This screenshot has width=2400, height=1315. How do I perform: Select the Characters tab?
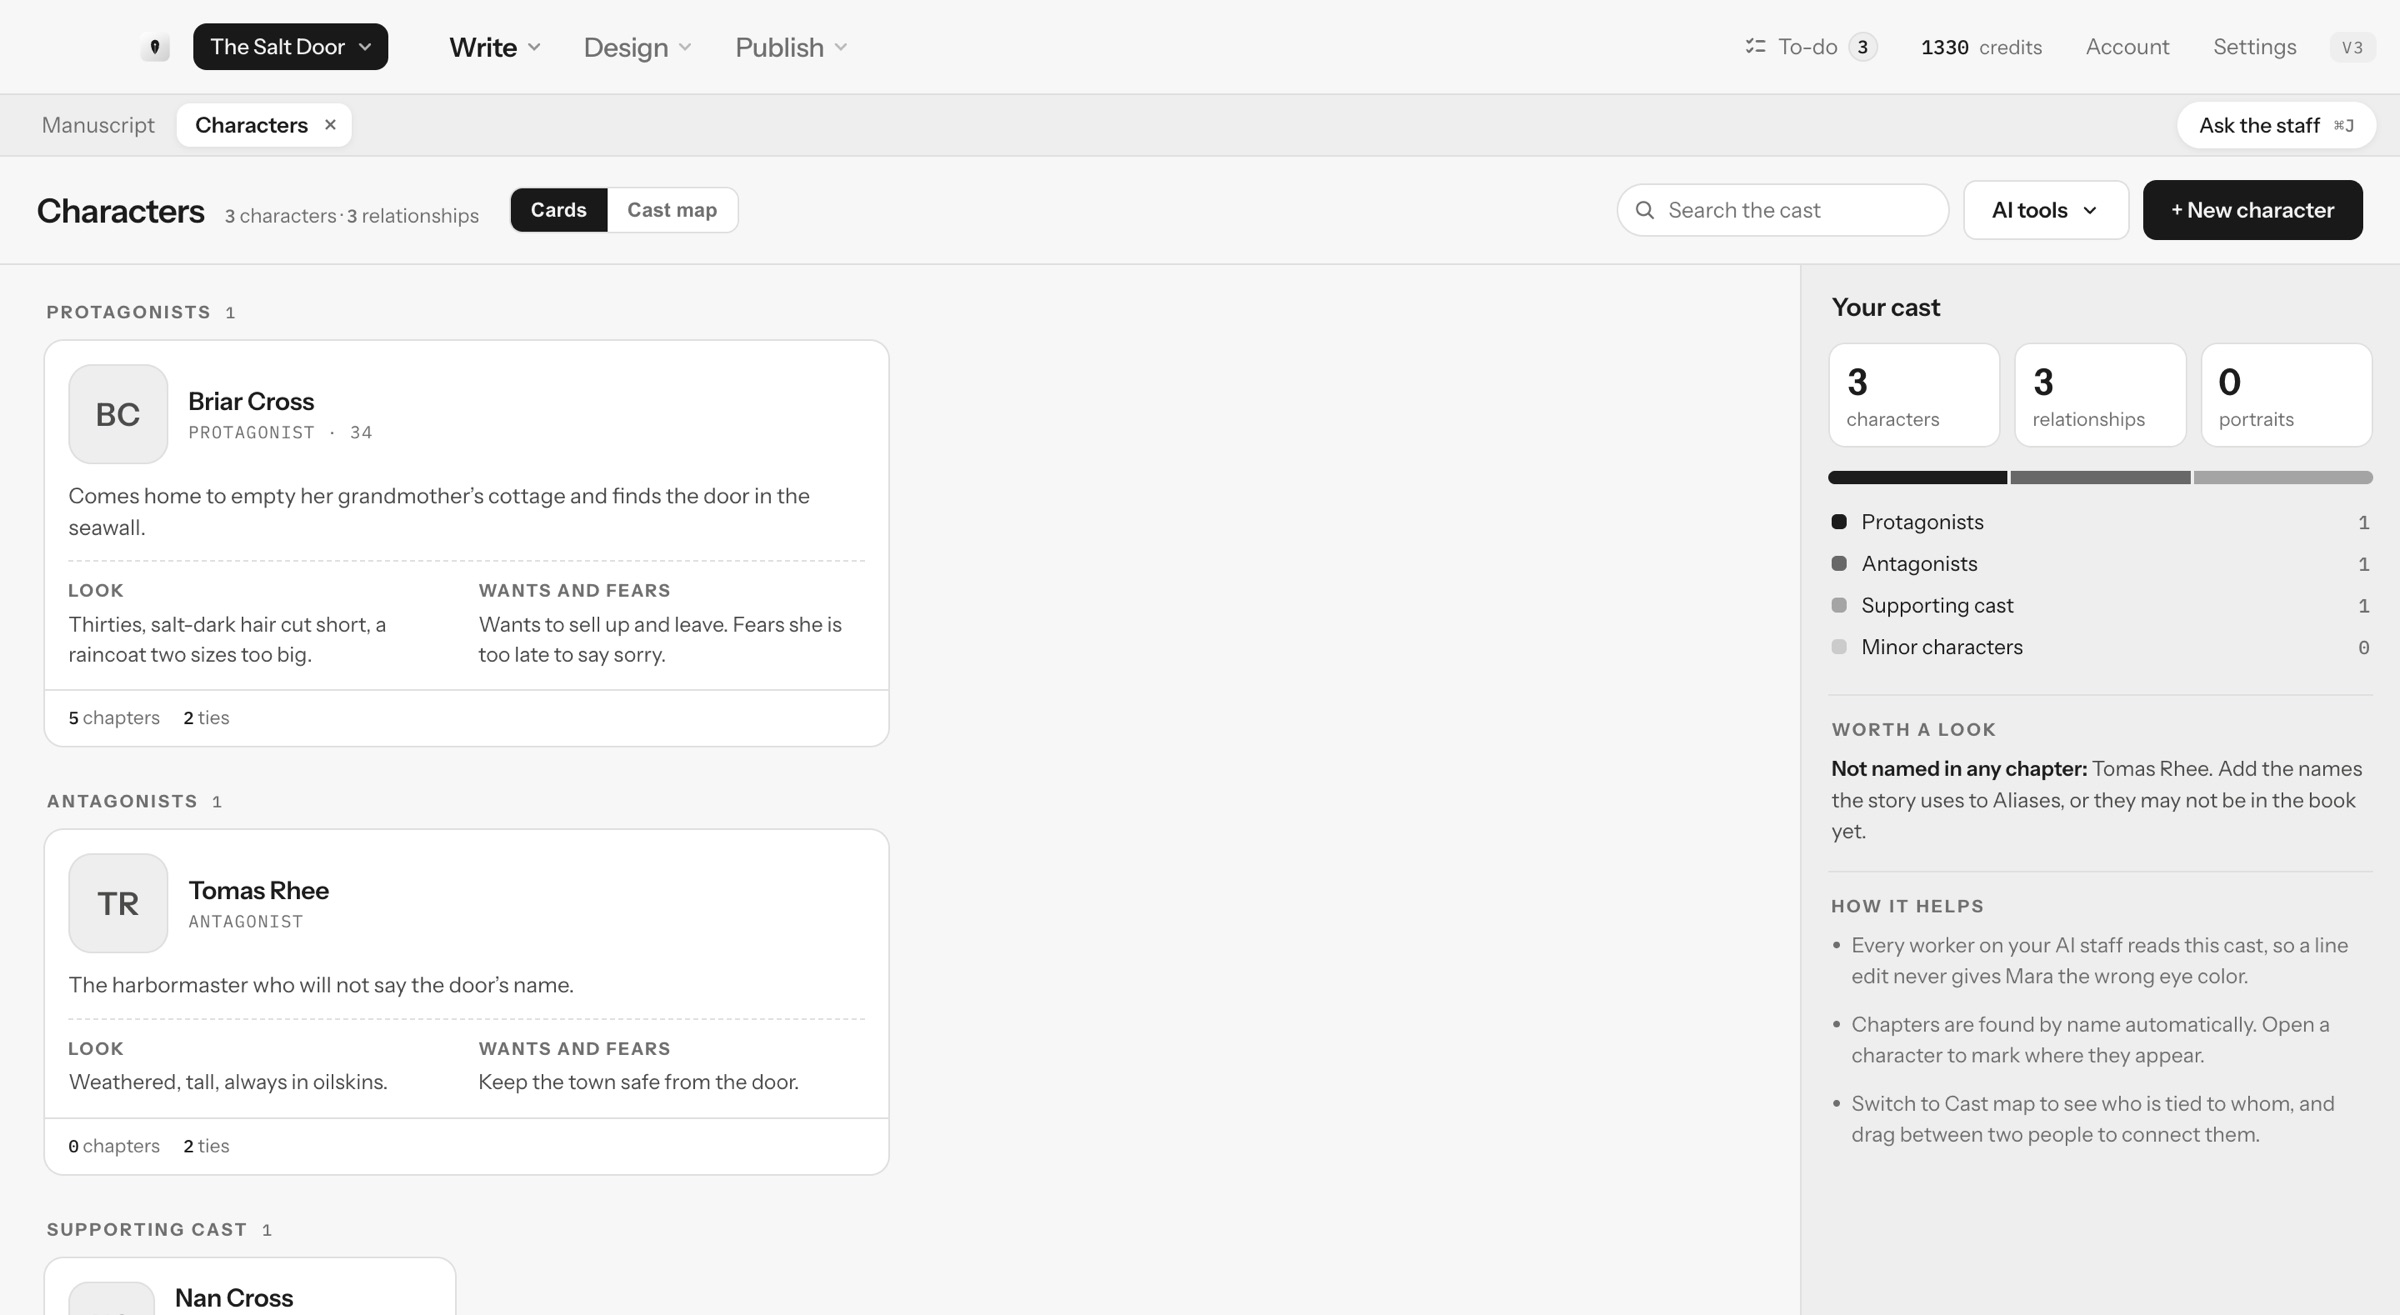(x=251, y=125)
